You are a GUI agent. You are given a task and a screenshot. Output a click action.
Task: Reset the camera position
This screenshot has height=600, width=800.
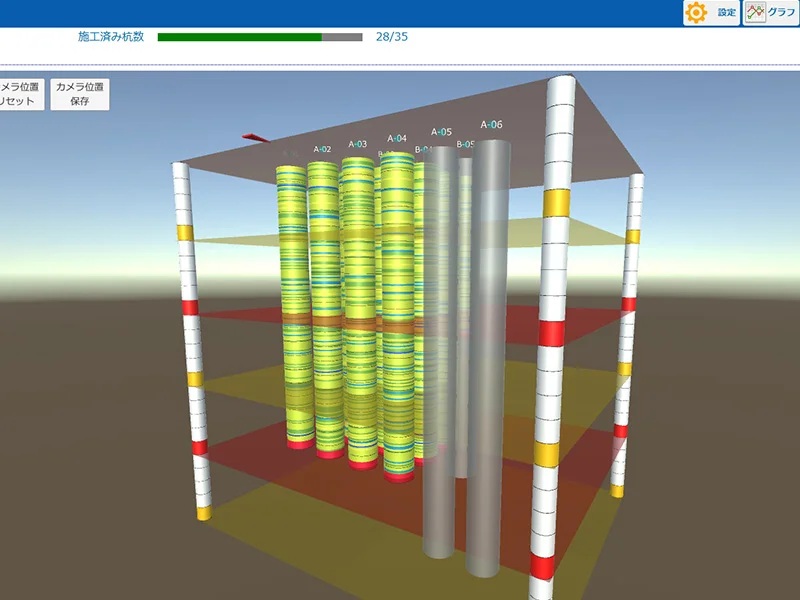click(20, 94)
